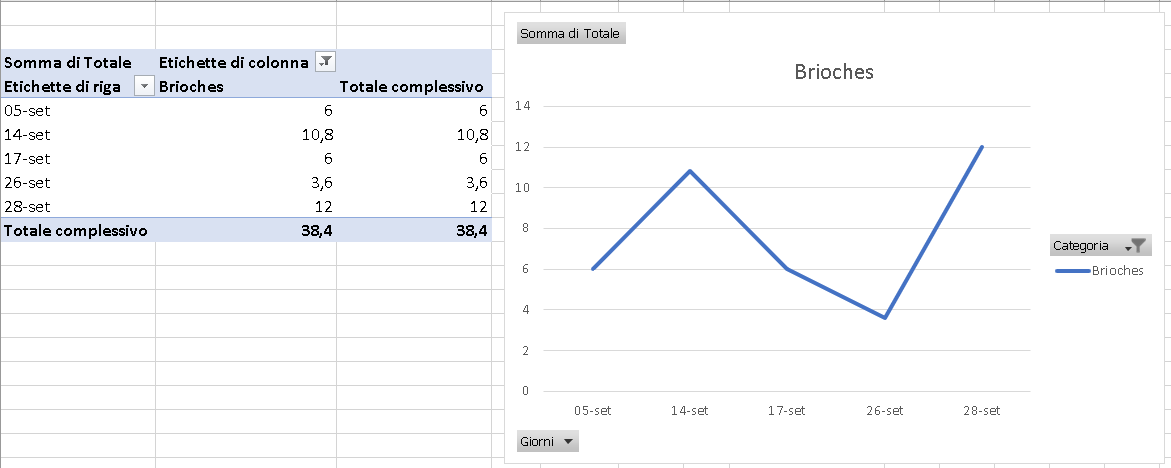Viewport: 1171px width, 468px height.
Task: Select the Brioches chart title
Action: point(833,72)
